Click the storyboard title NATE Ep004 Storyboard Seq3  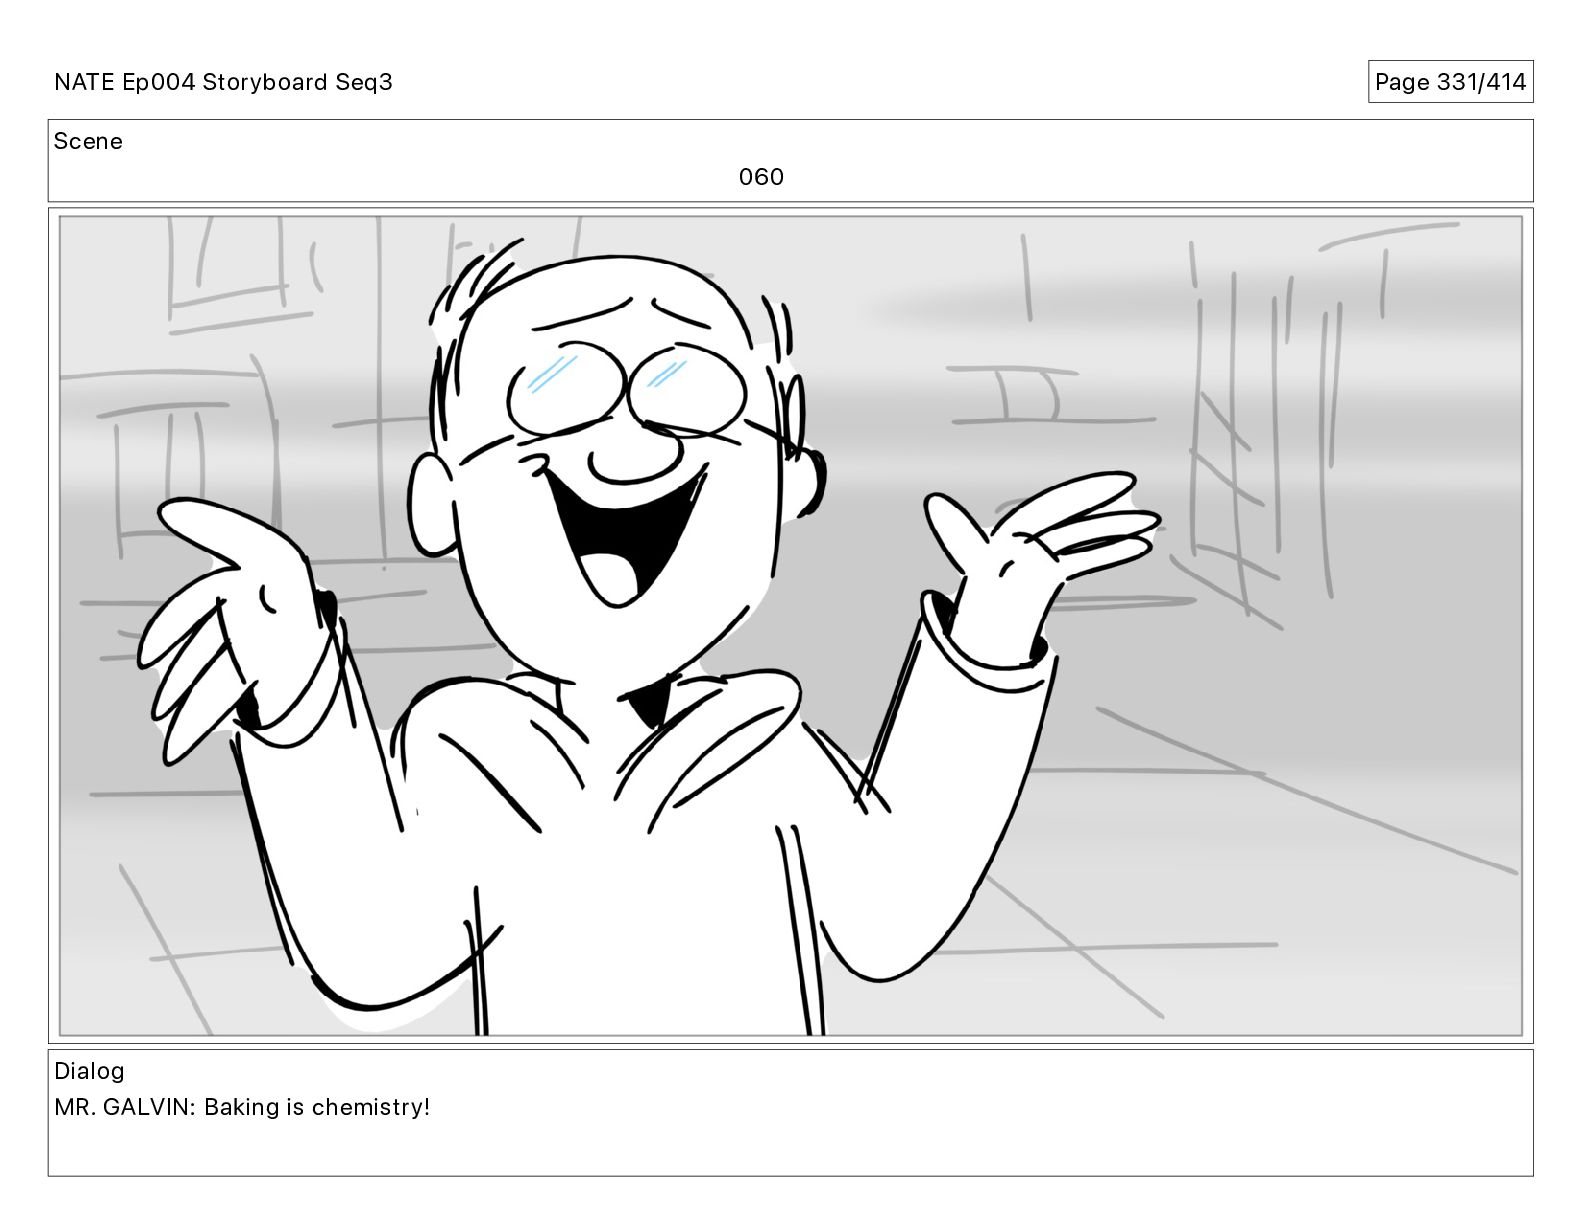coord(223,82)
